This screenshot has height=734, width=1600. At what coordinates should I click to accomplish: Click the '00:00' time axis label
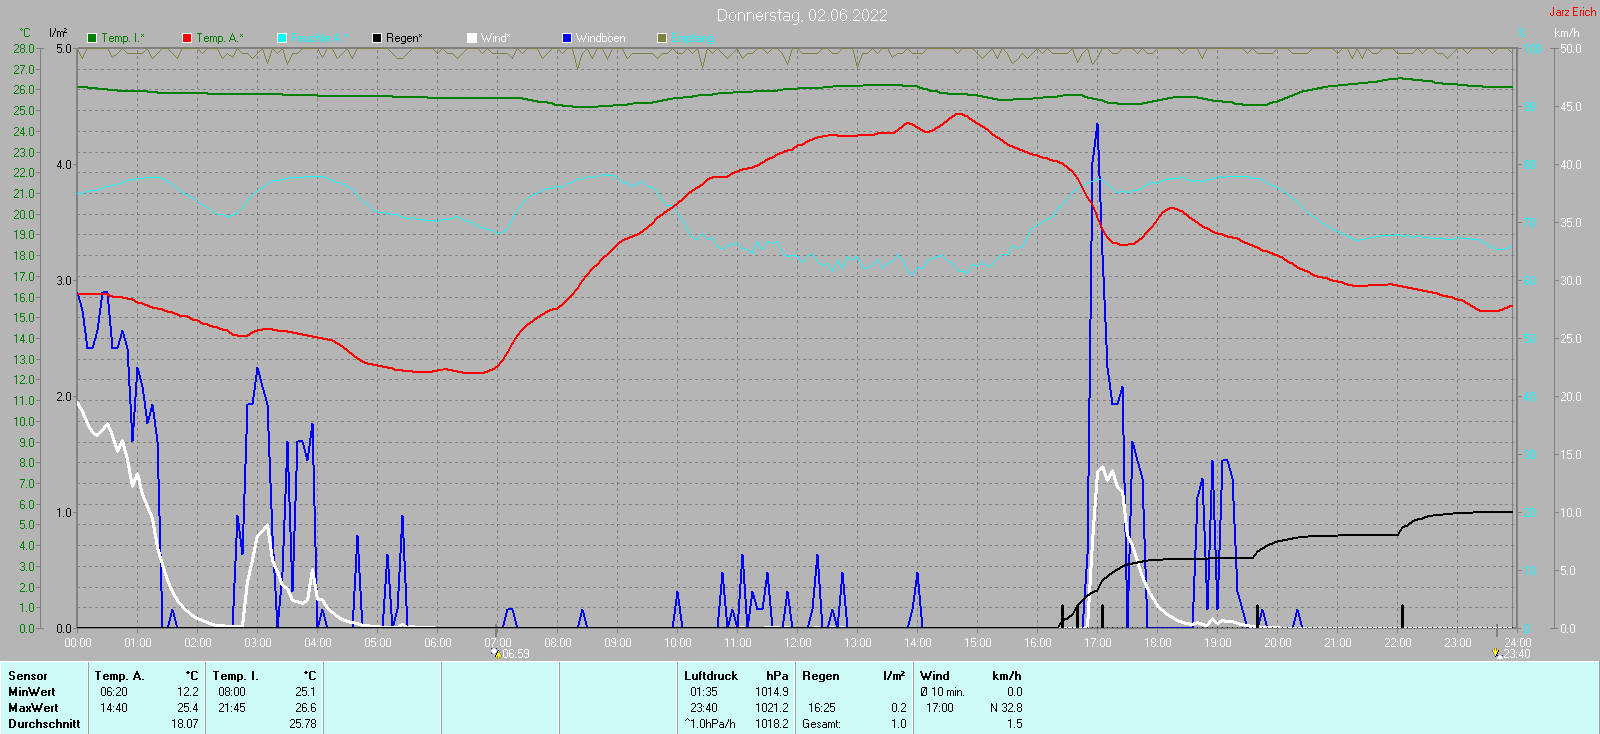(x=78, y=643)
